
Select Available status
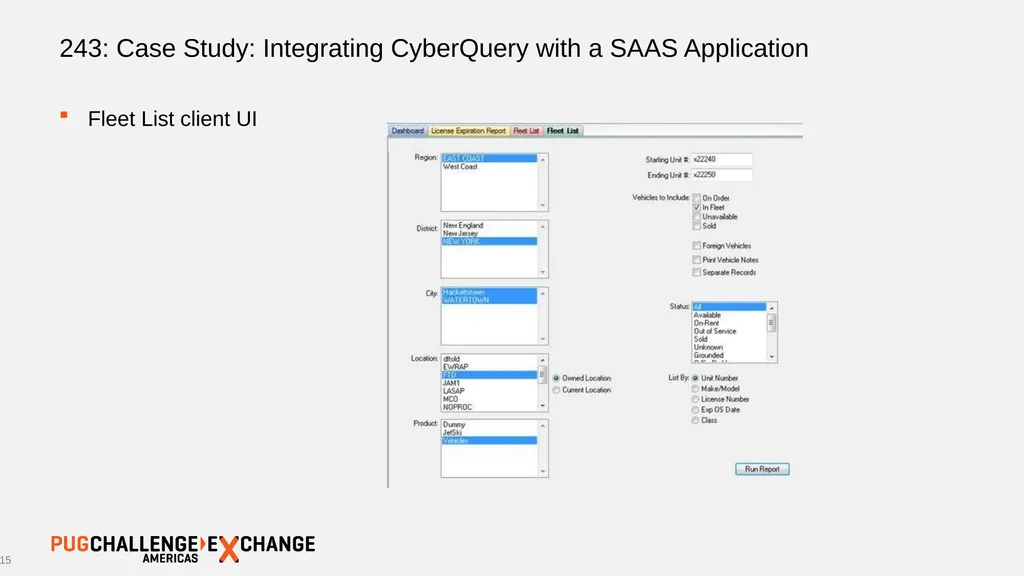pos(729,315)
